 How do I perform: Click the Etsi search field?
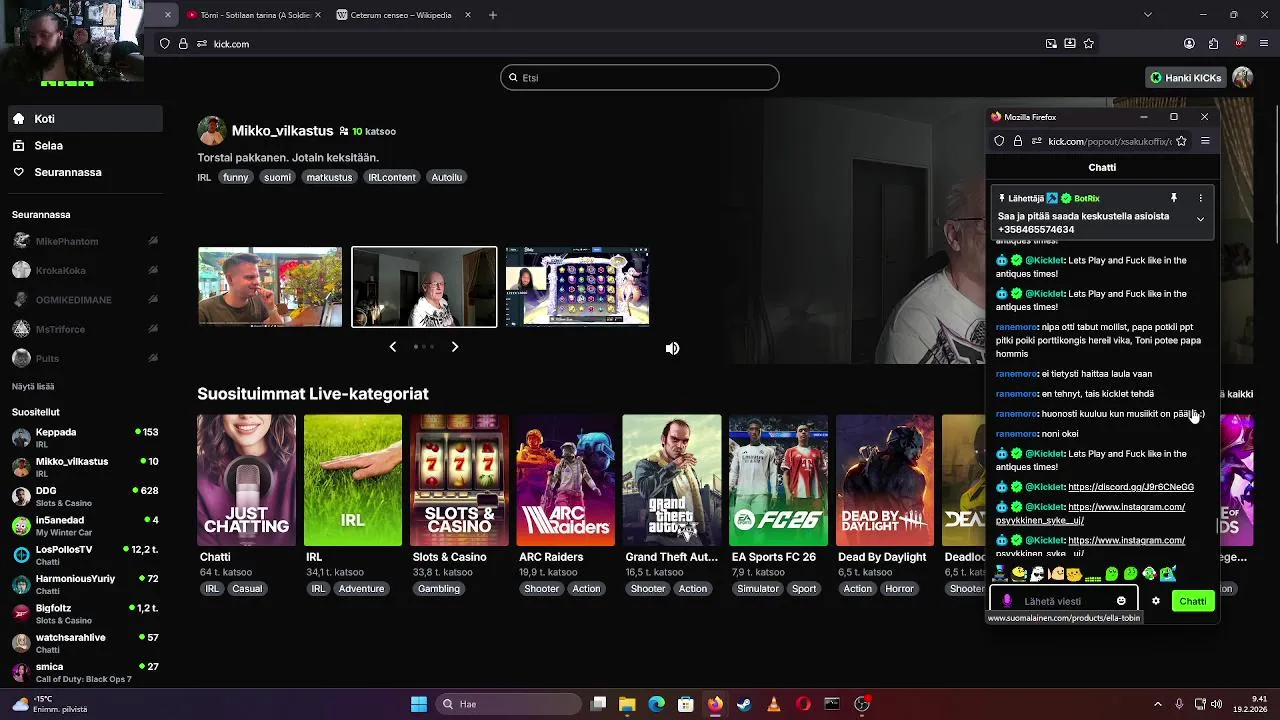(640, 77)
